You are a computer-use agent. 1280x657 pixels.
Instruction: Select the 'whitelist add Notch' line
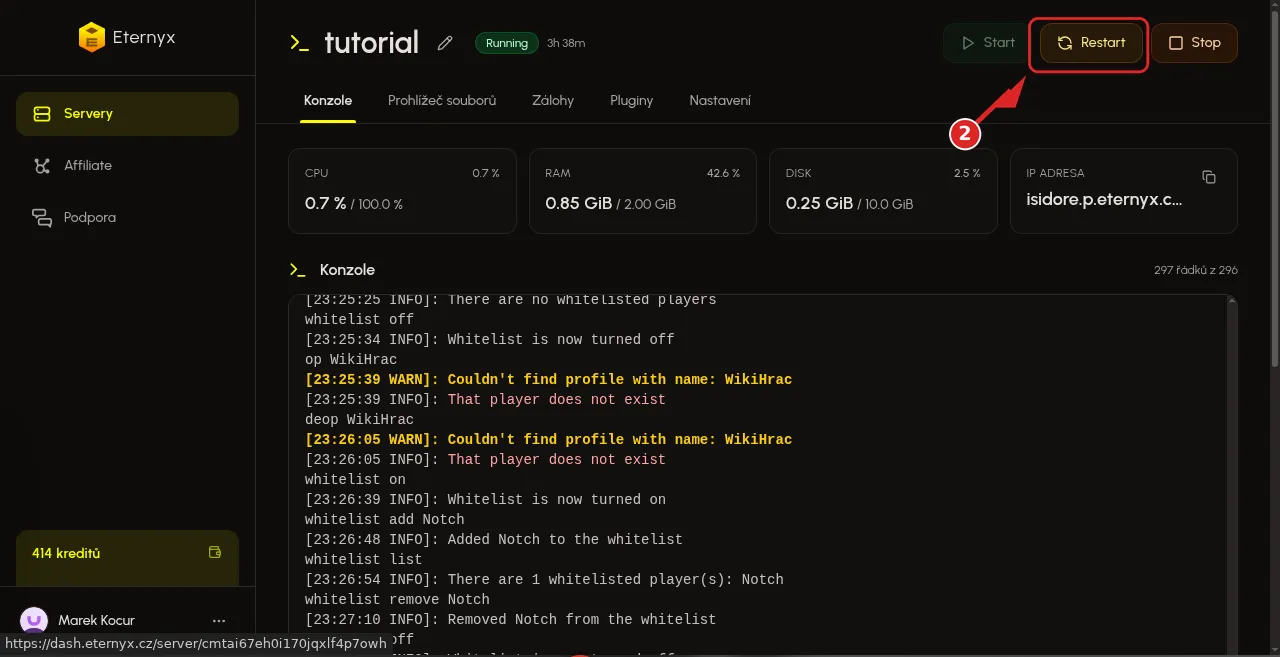coord(385,520)
